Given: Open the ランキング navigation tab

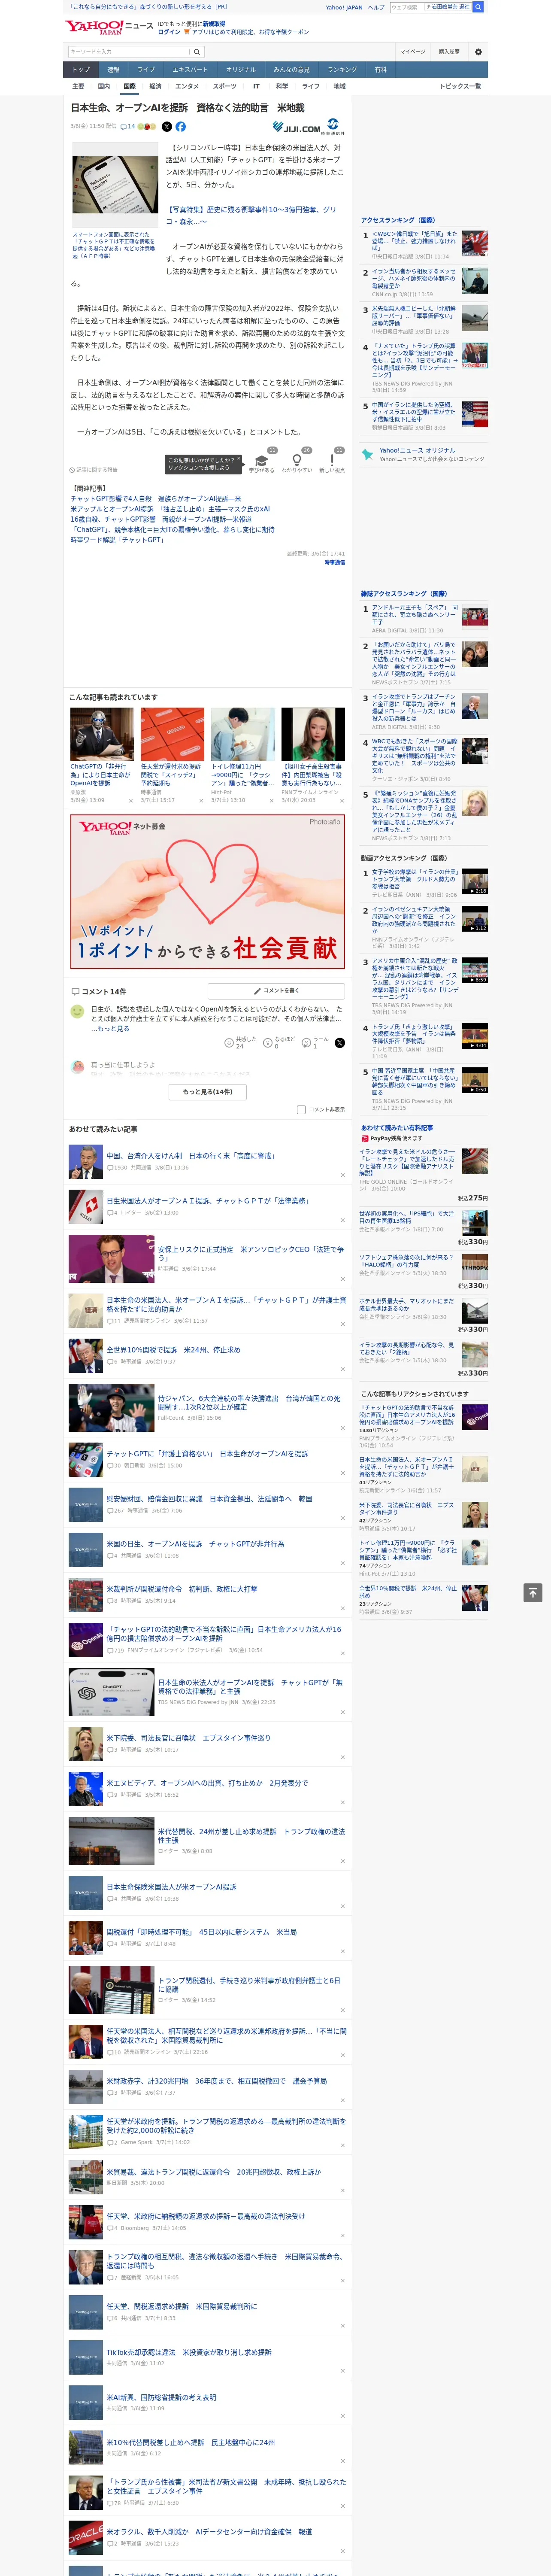Looking at the screenshot, I should click(342, 69).
